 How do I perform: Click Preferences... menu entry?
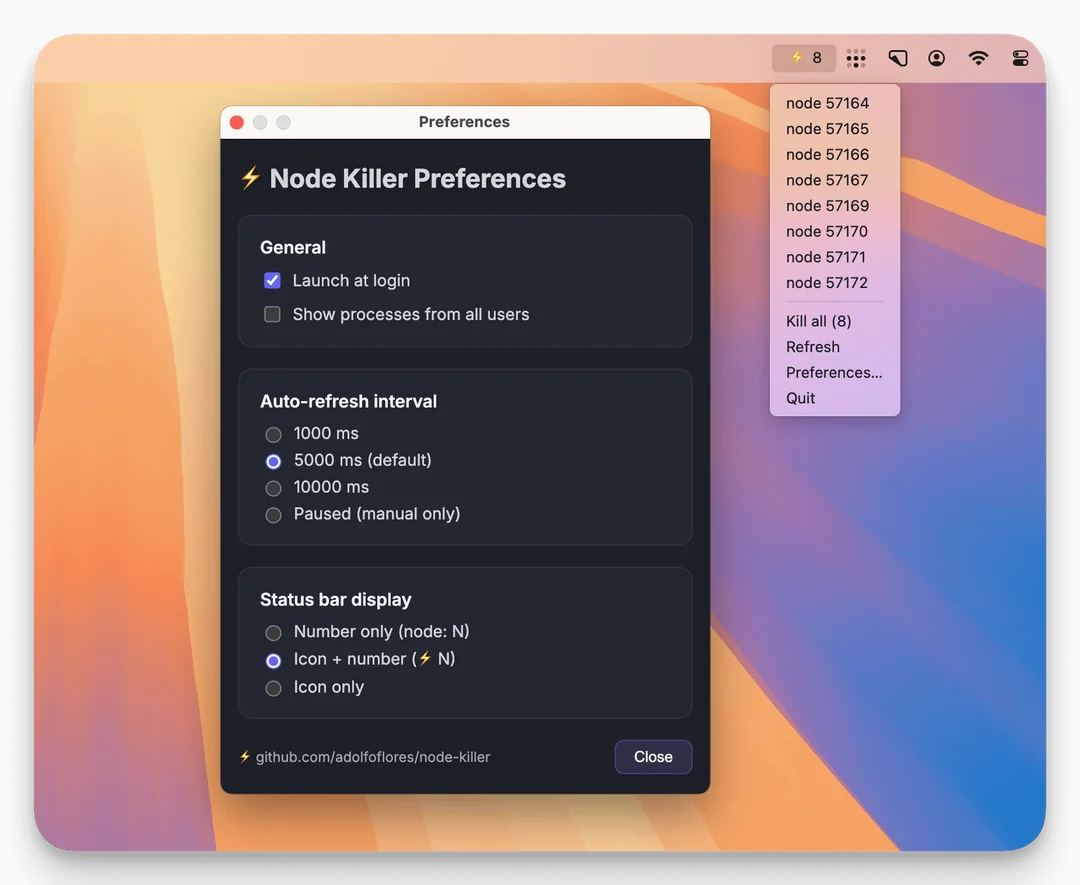pos(833,373)
